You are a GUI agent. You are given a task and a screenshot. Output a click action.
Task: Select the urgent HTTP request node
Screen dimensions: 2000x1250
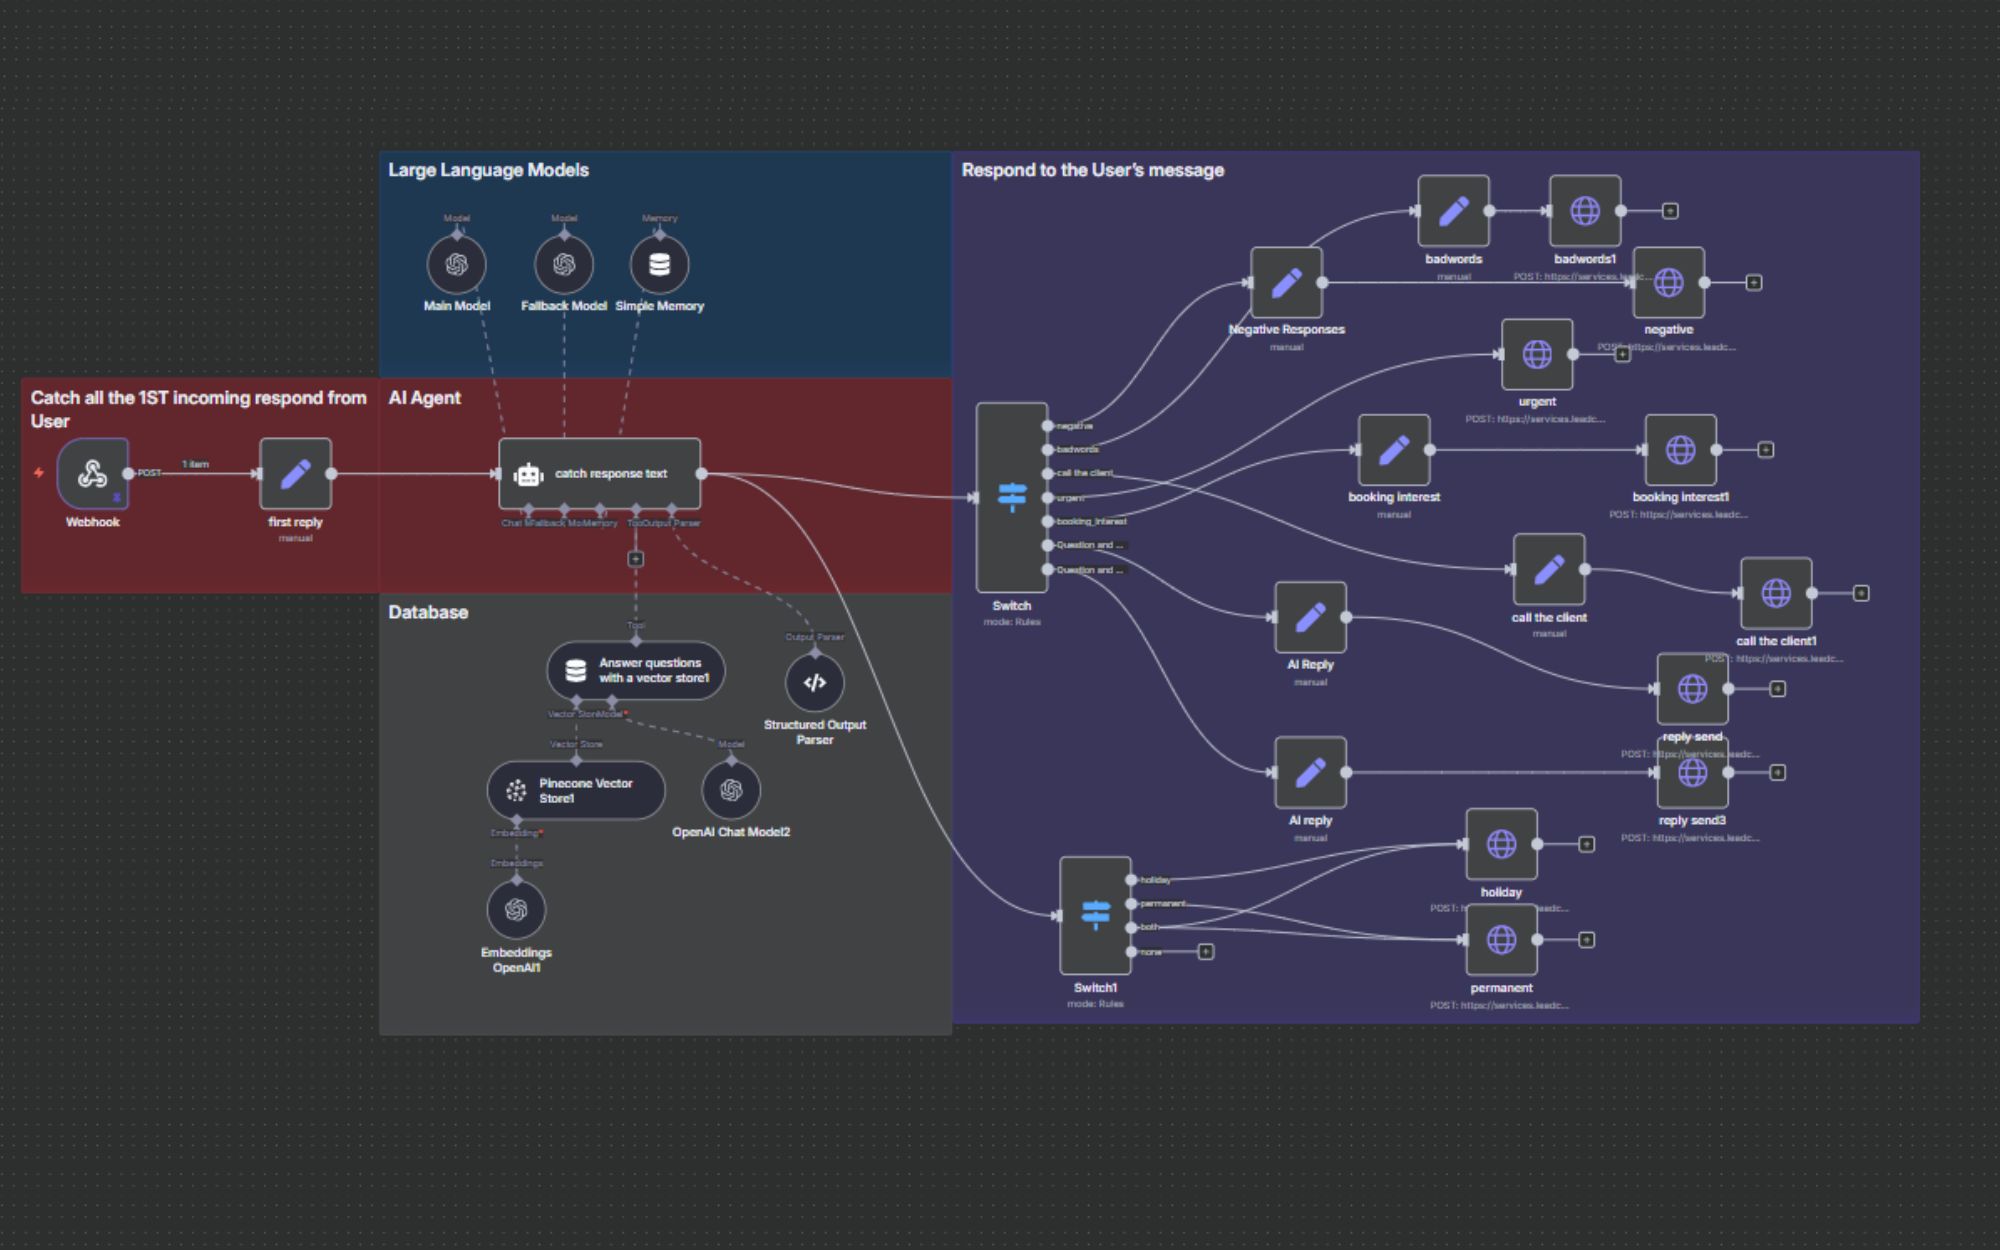click(1537, 354)
